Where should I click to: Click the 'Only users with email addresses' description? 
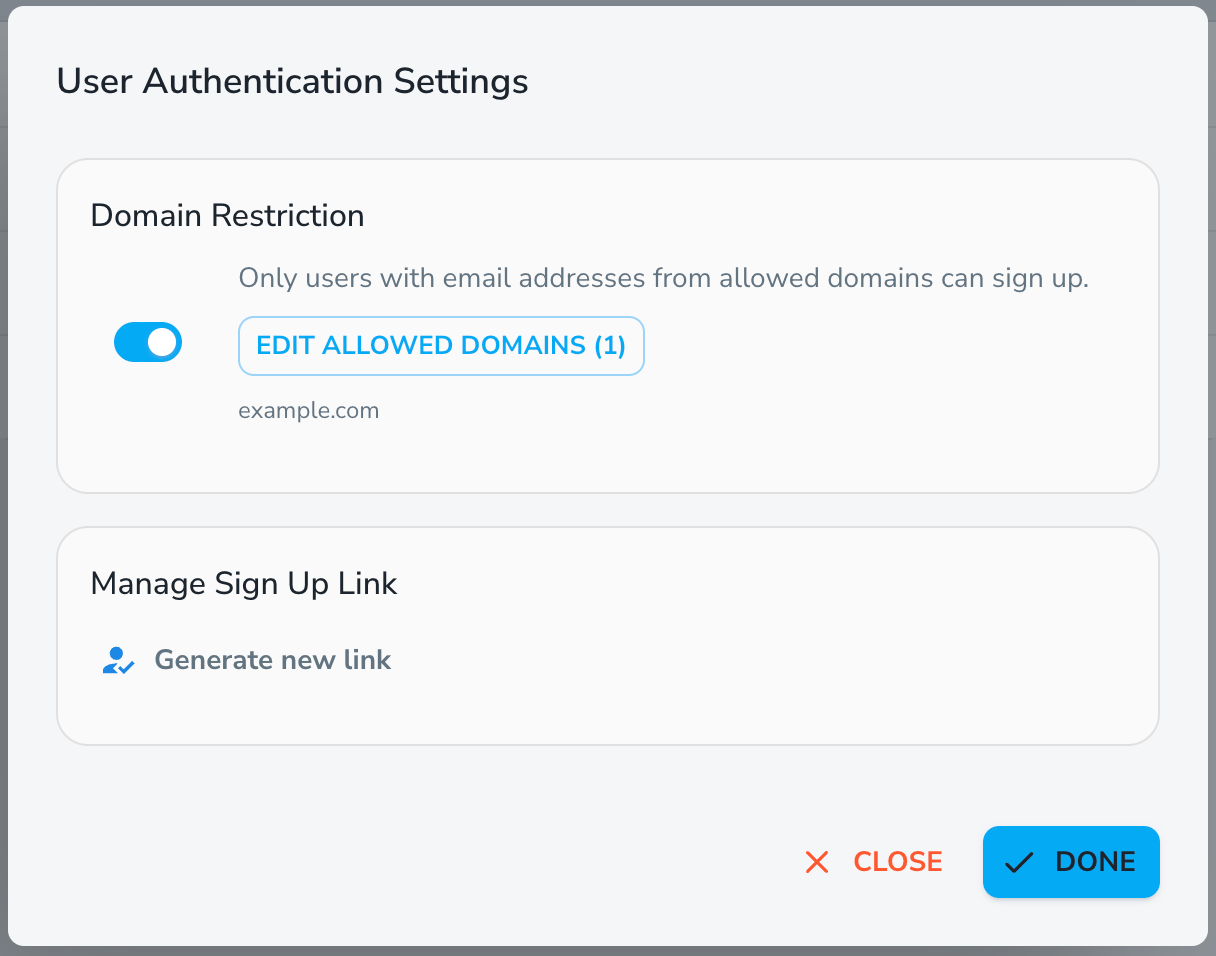(663, 278)
